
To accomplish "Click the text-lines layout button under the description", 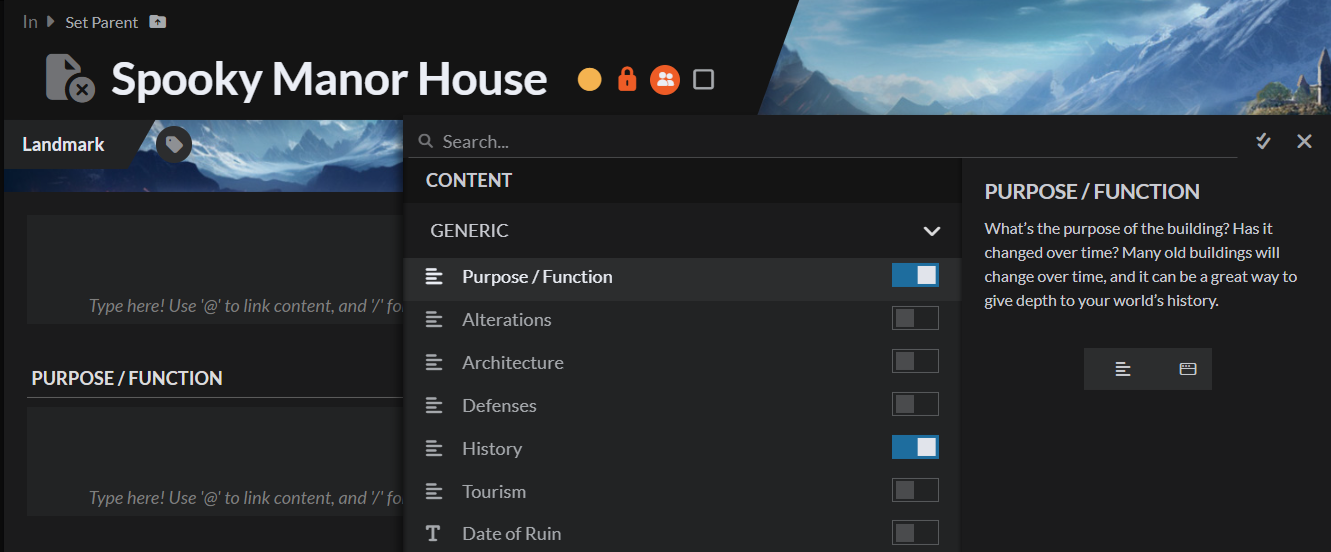I will tap(1123, 369).
